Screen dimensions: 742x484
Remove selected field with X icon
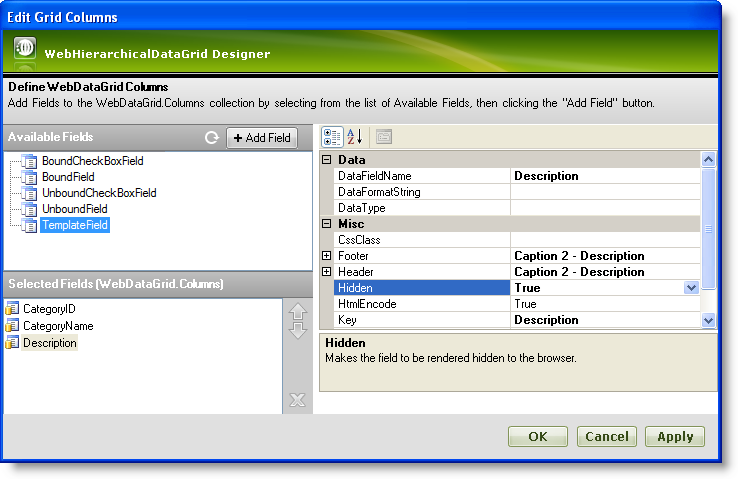[297, 400]
